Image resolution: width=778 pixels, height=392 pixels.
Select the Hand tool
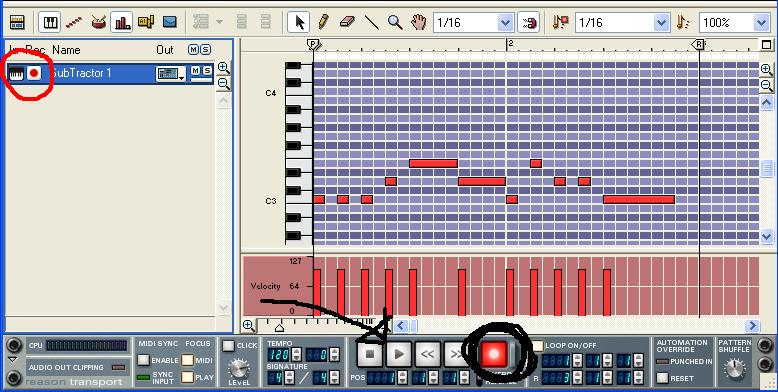pos(419,22)
